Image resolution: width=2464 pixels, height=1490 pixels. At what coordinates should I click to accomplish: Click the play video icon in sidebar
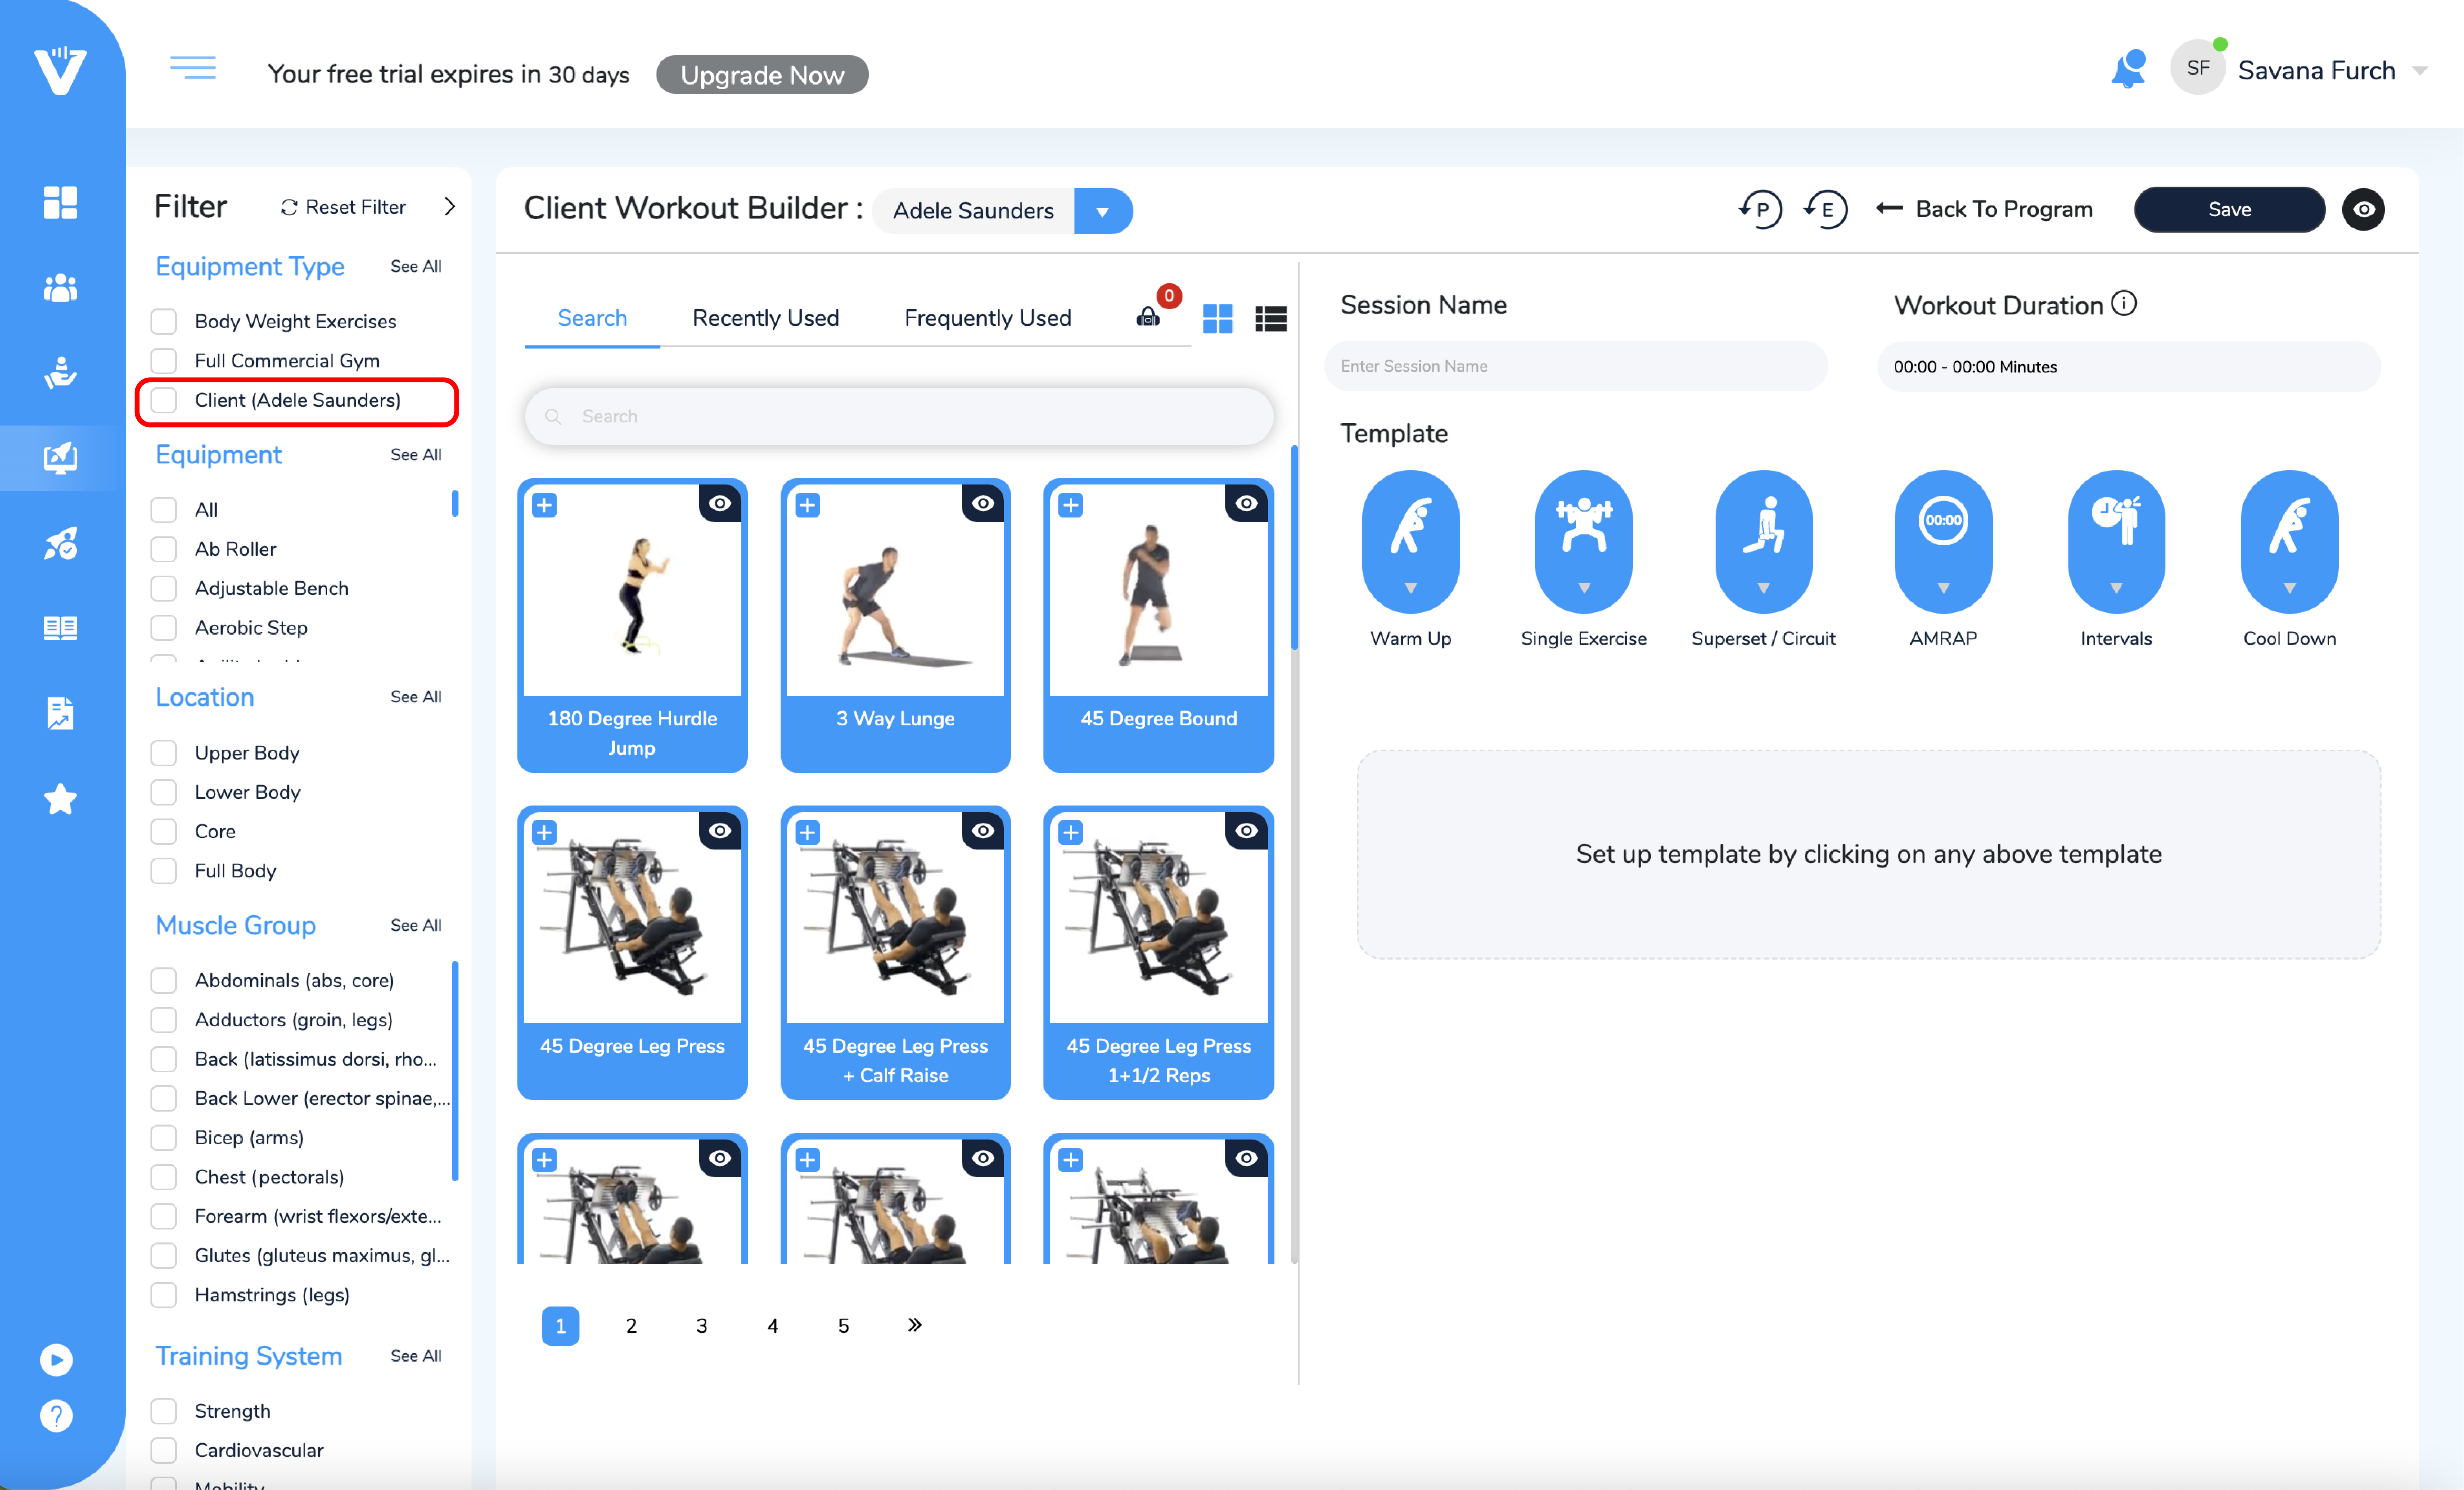[56, 1359]
